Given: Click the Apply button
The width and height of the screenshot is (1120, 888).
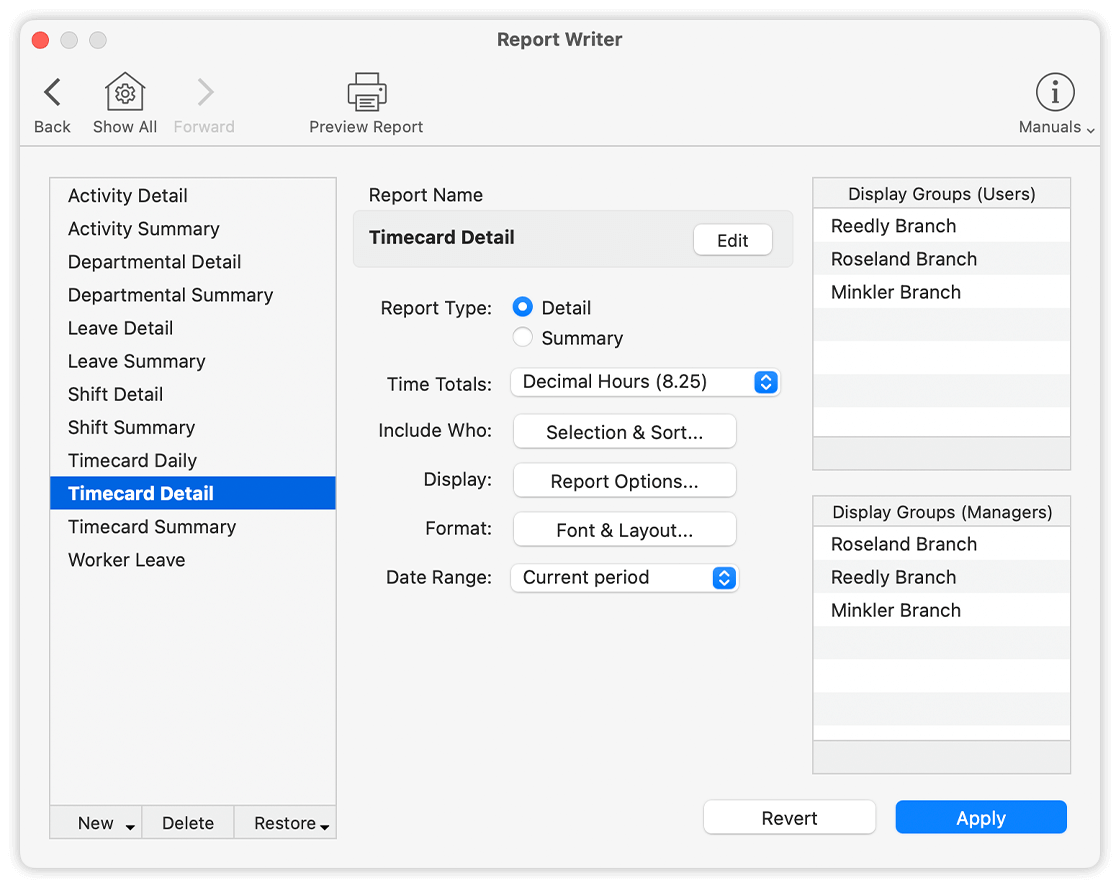Looking at the screenshot, I should tap(980, 818).
